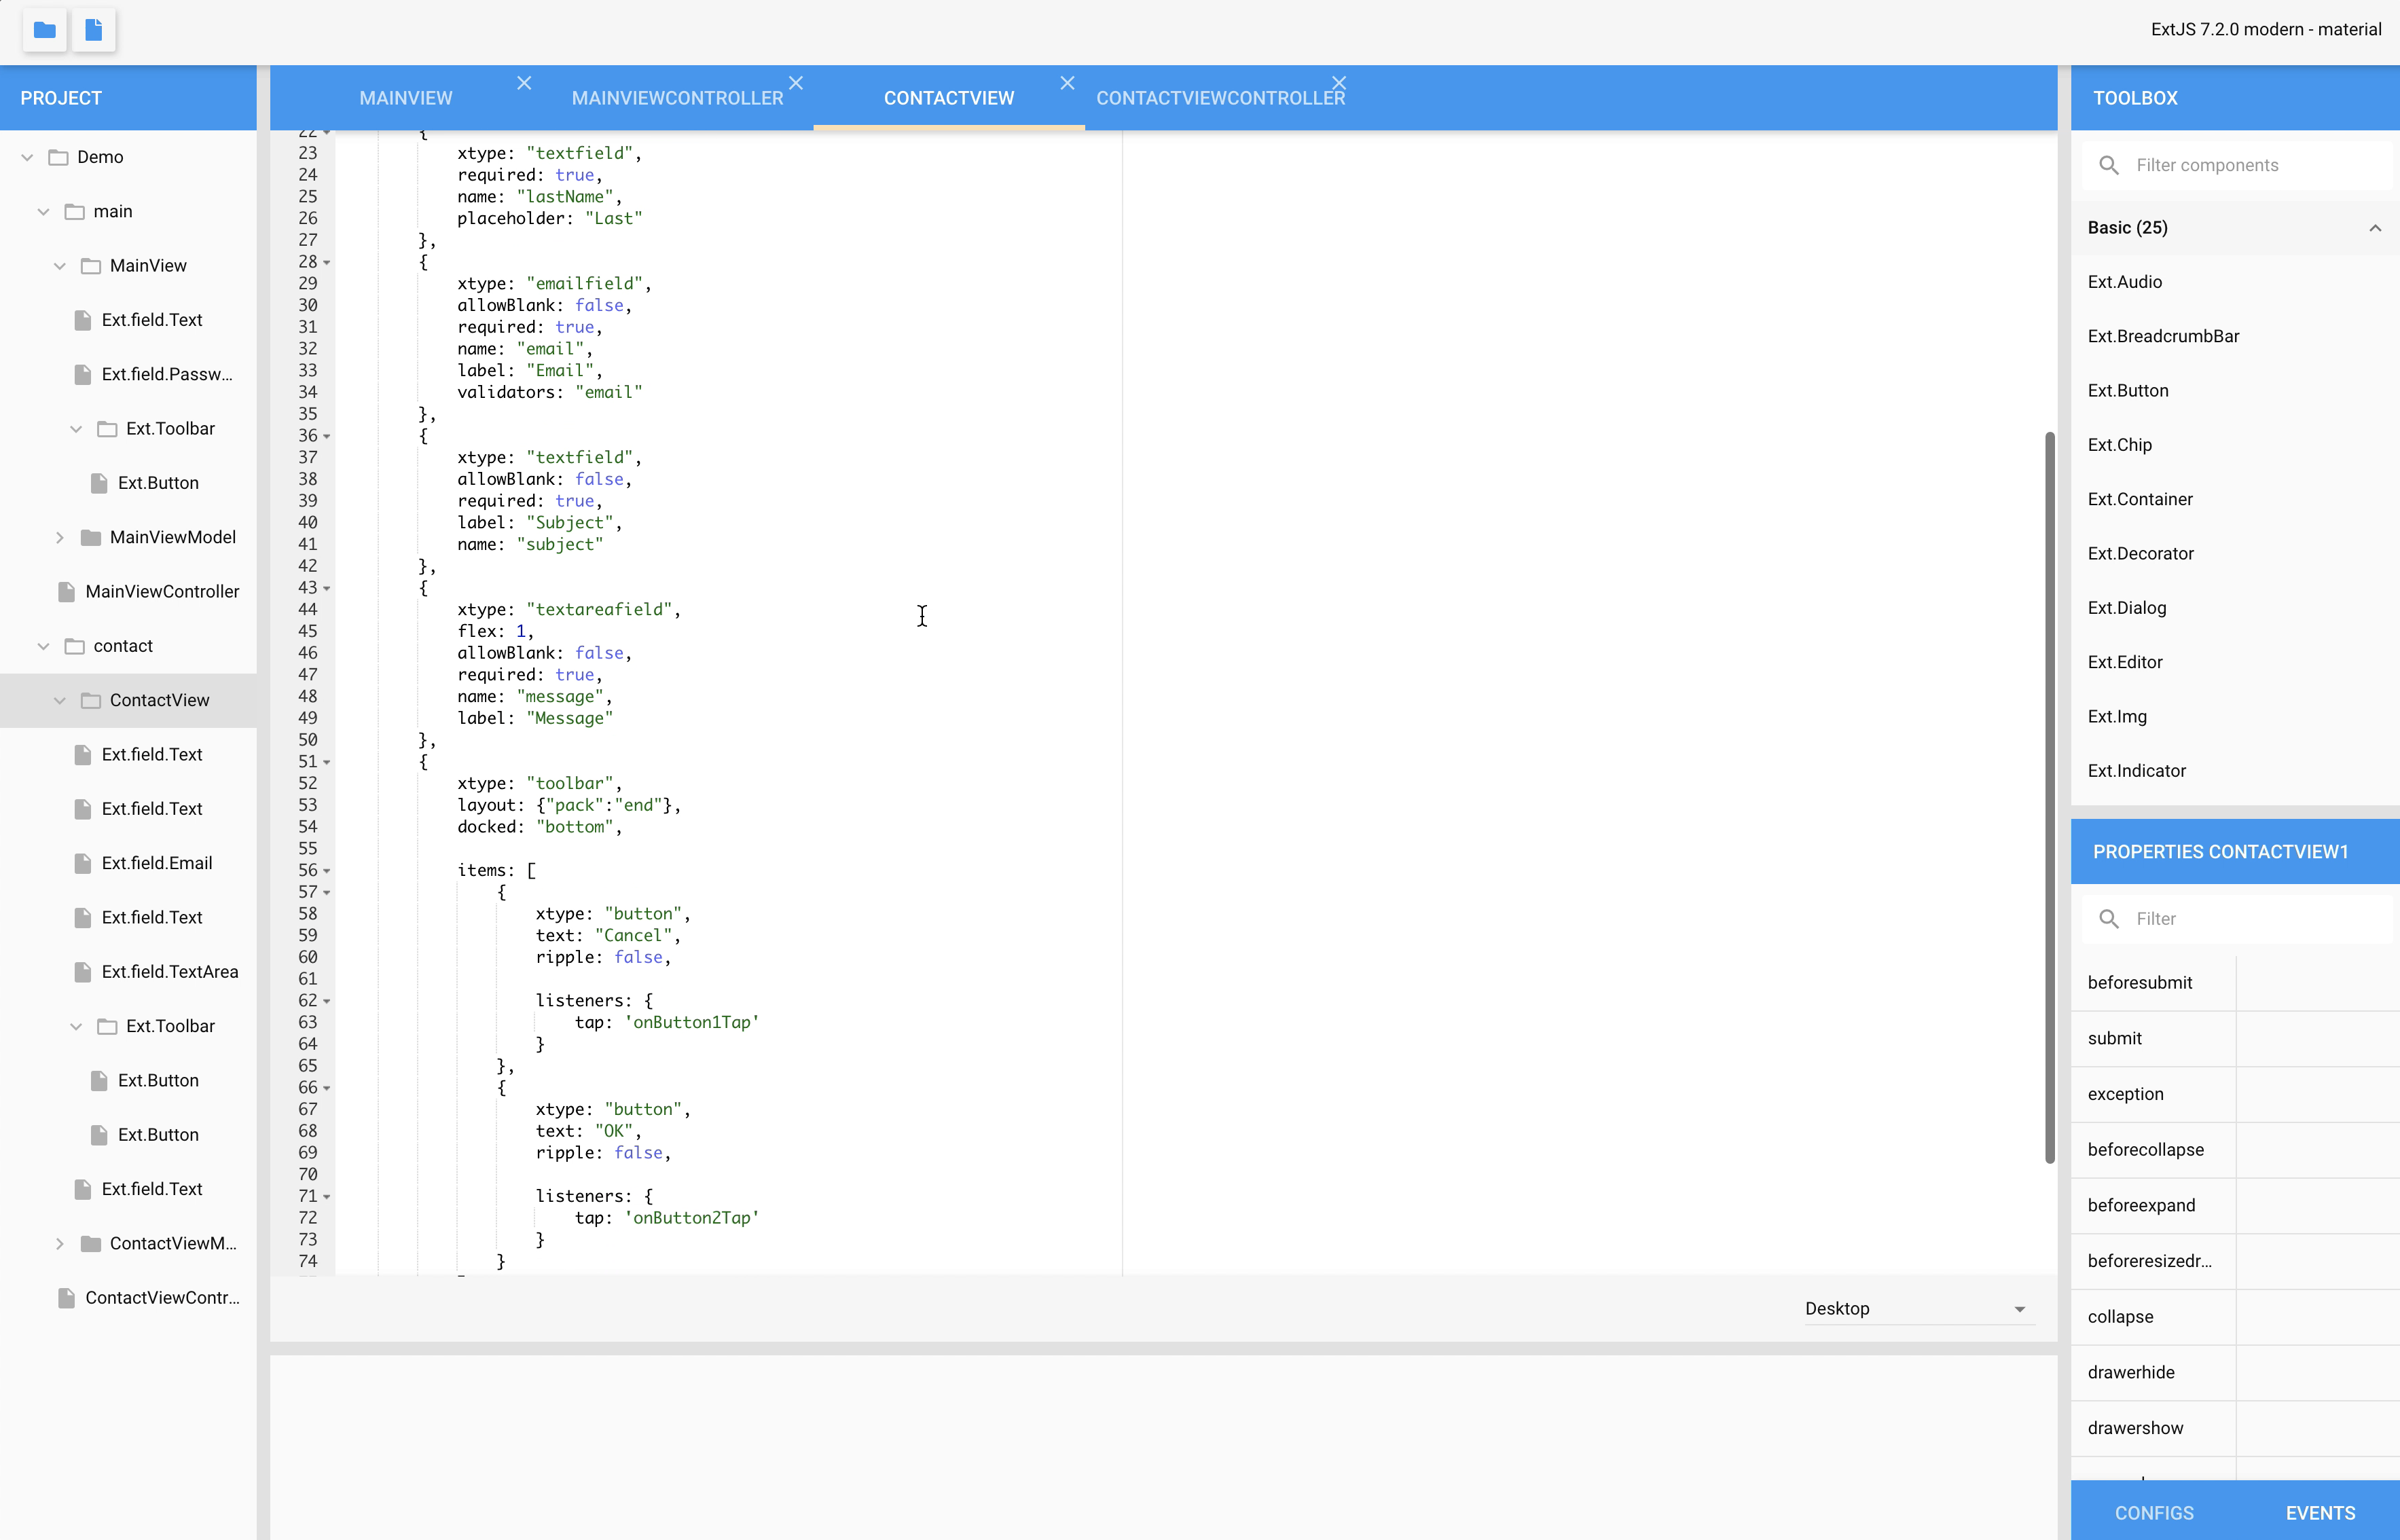The height and width of the screenshot is (1540, 2400).
Task: Click the search icon in Filter components
Action: [2109, 165]
